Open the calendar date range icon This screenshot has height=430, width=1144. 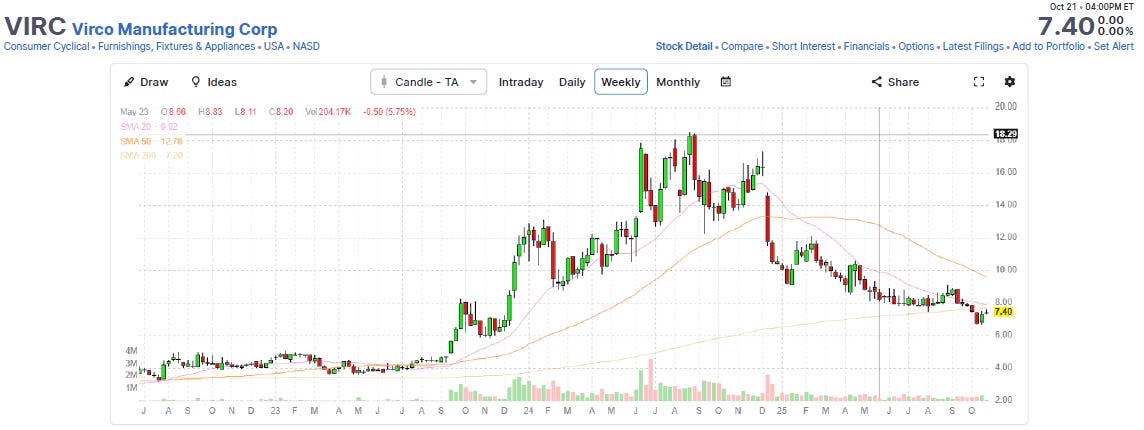click(725, 82)
